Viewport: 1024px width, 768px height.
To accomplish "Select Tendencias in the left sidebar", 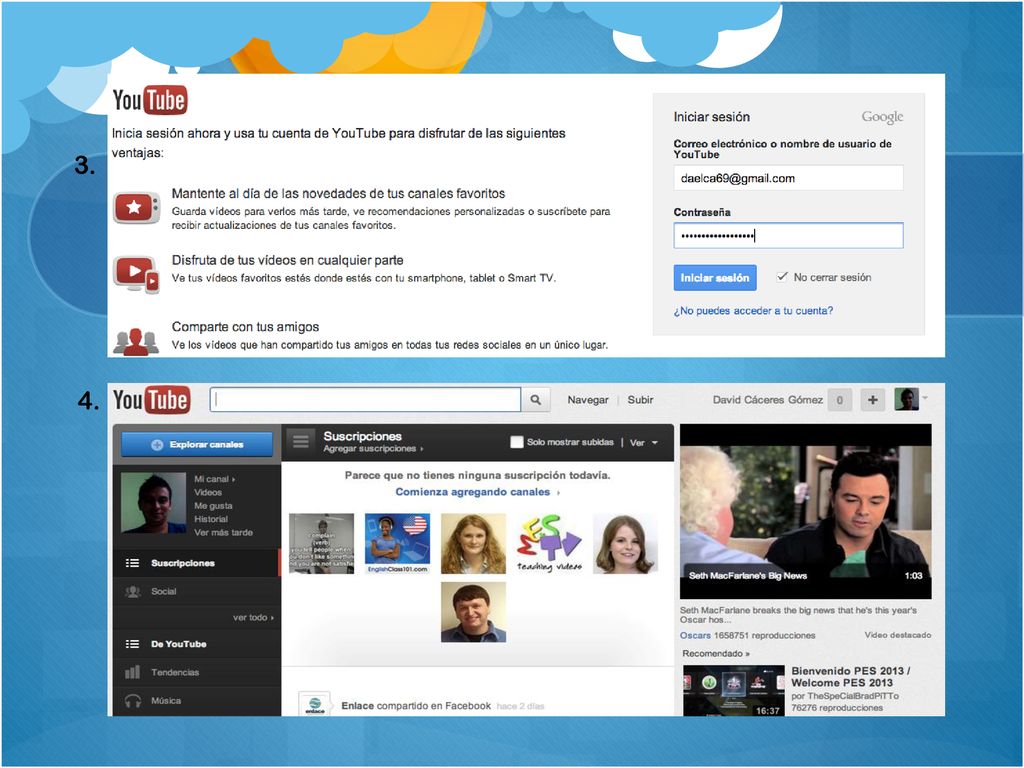I will 197,672.
